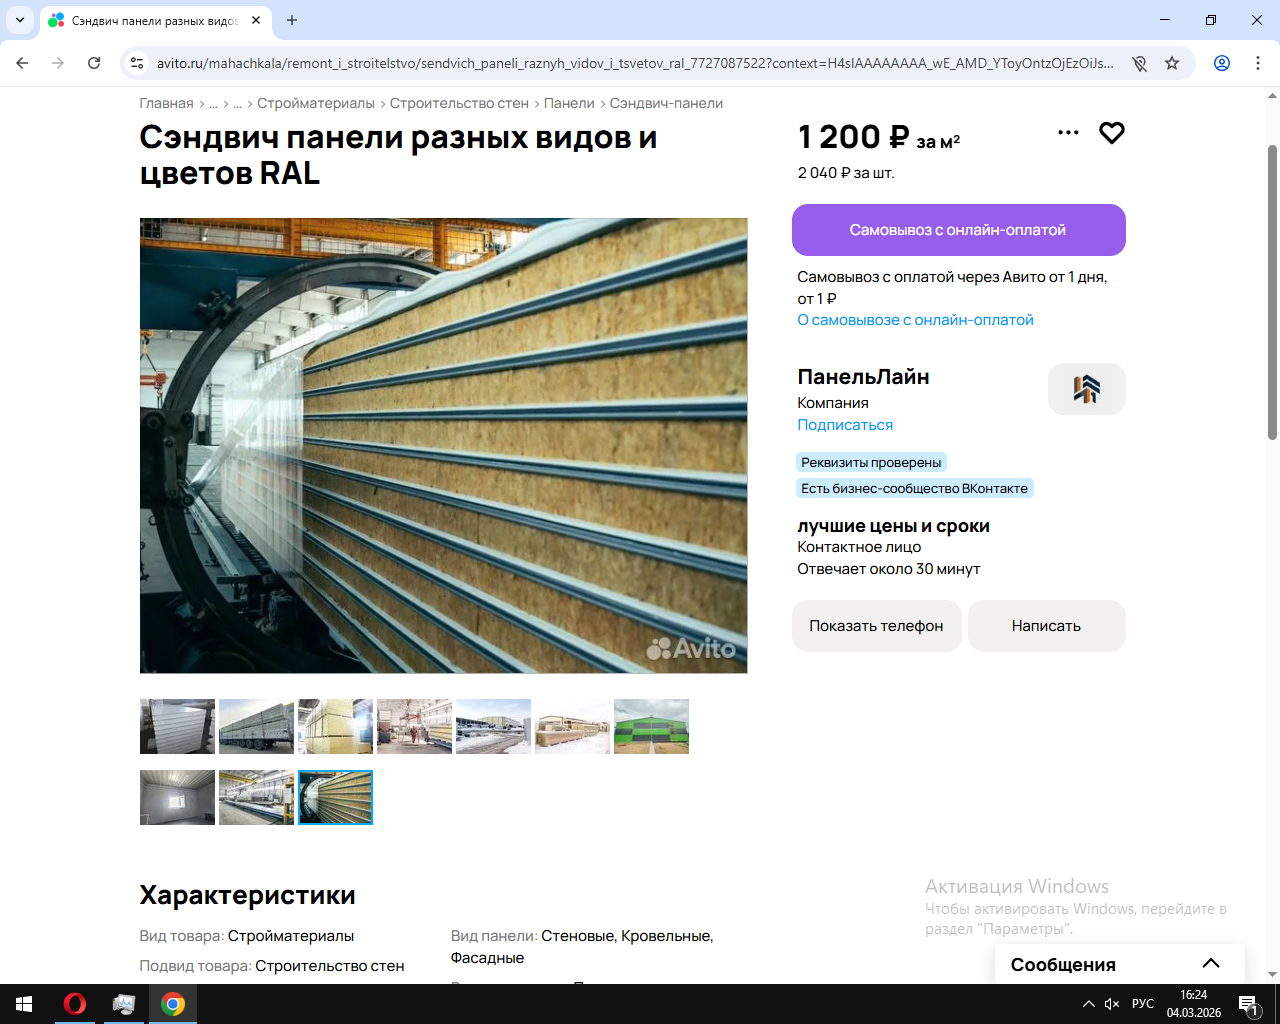The image size is (1280, 1024).
Task: Select the first white panel thumbnail
Action: coord(177,726)
